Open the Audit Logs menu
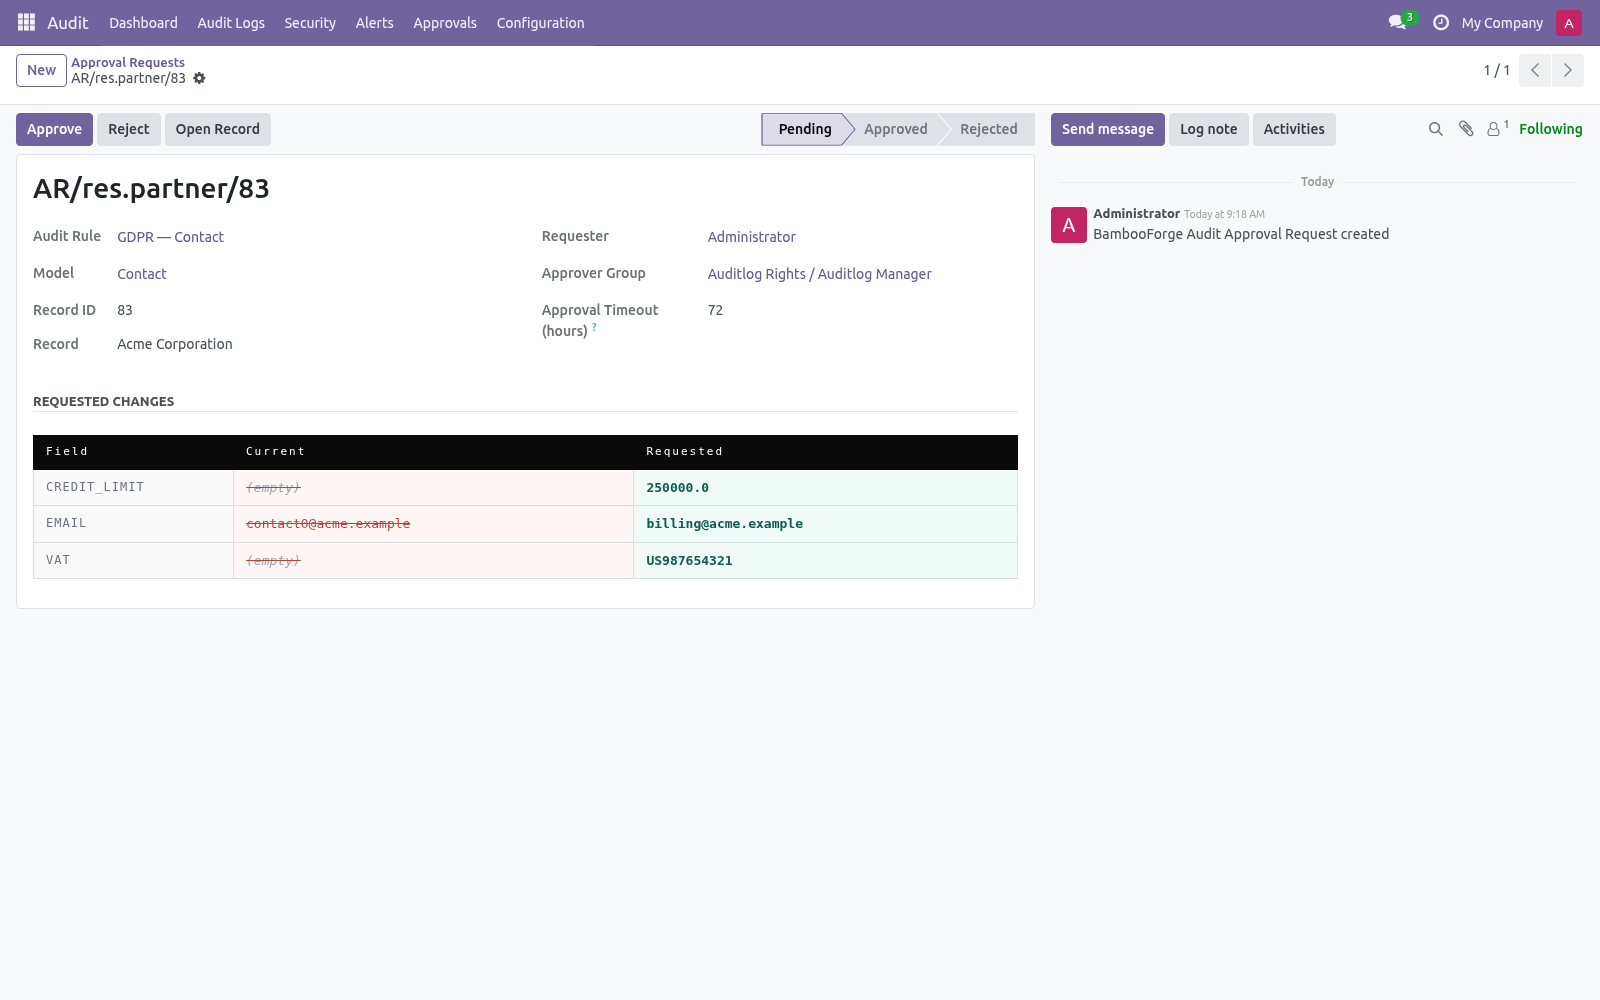This screenshot has height=1000, width=1600. point(231,23)
